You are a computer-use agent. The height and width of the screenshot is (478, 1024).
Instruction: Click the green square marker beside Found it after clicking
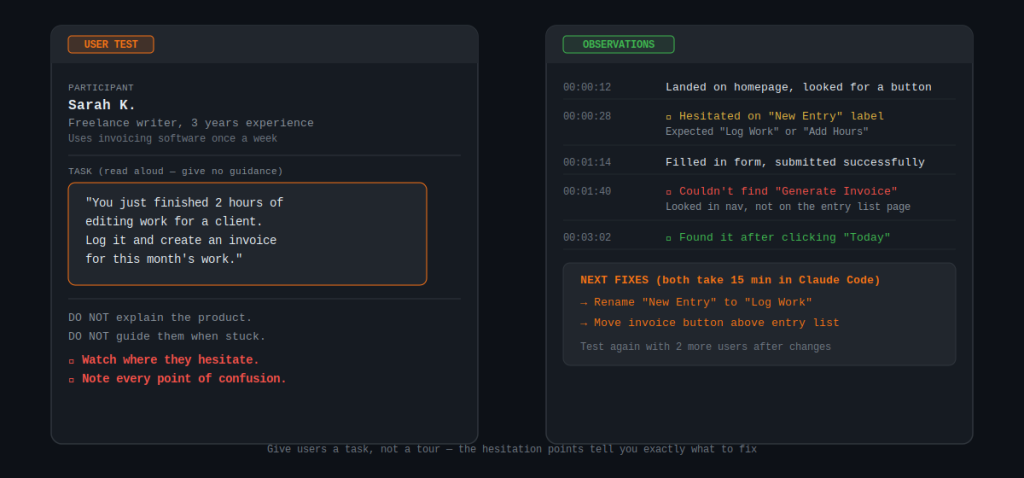coord(669,238)
